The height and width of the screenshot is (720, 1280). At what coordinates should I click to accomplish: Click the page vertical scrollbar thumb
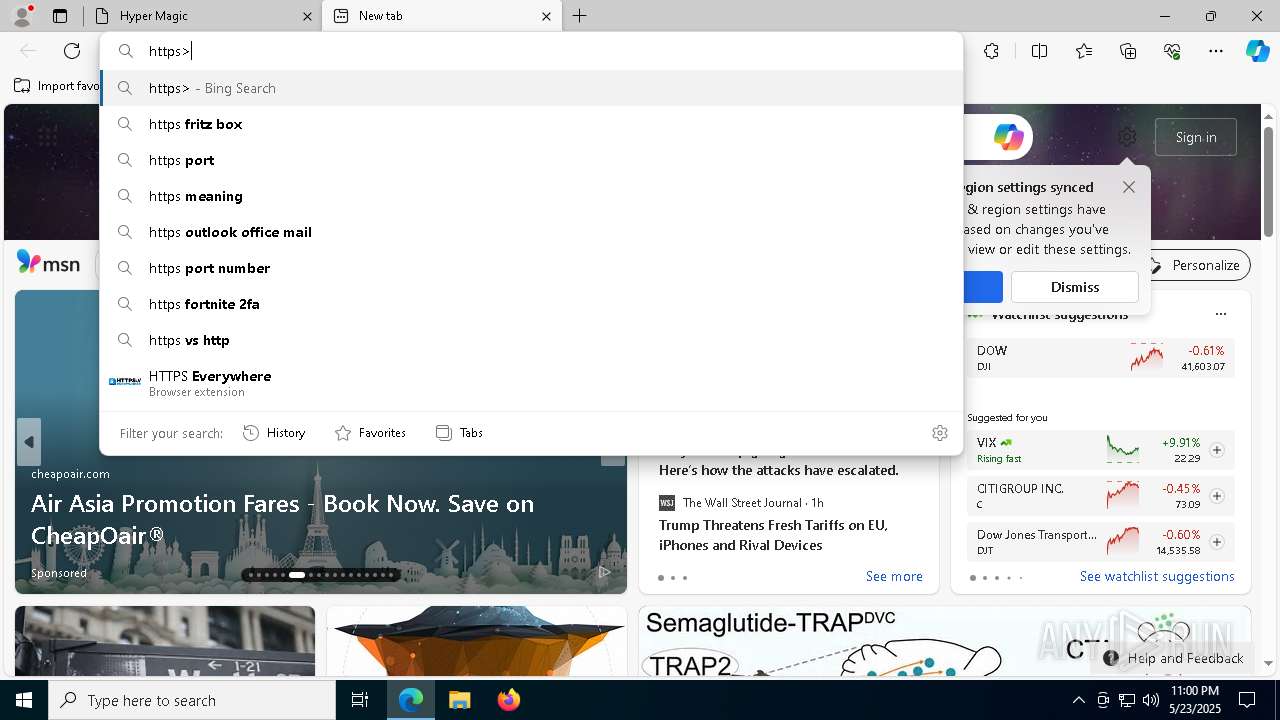coord(1268,183)
